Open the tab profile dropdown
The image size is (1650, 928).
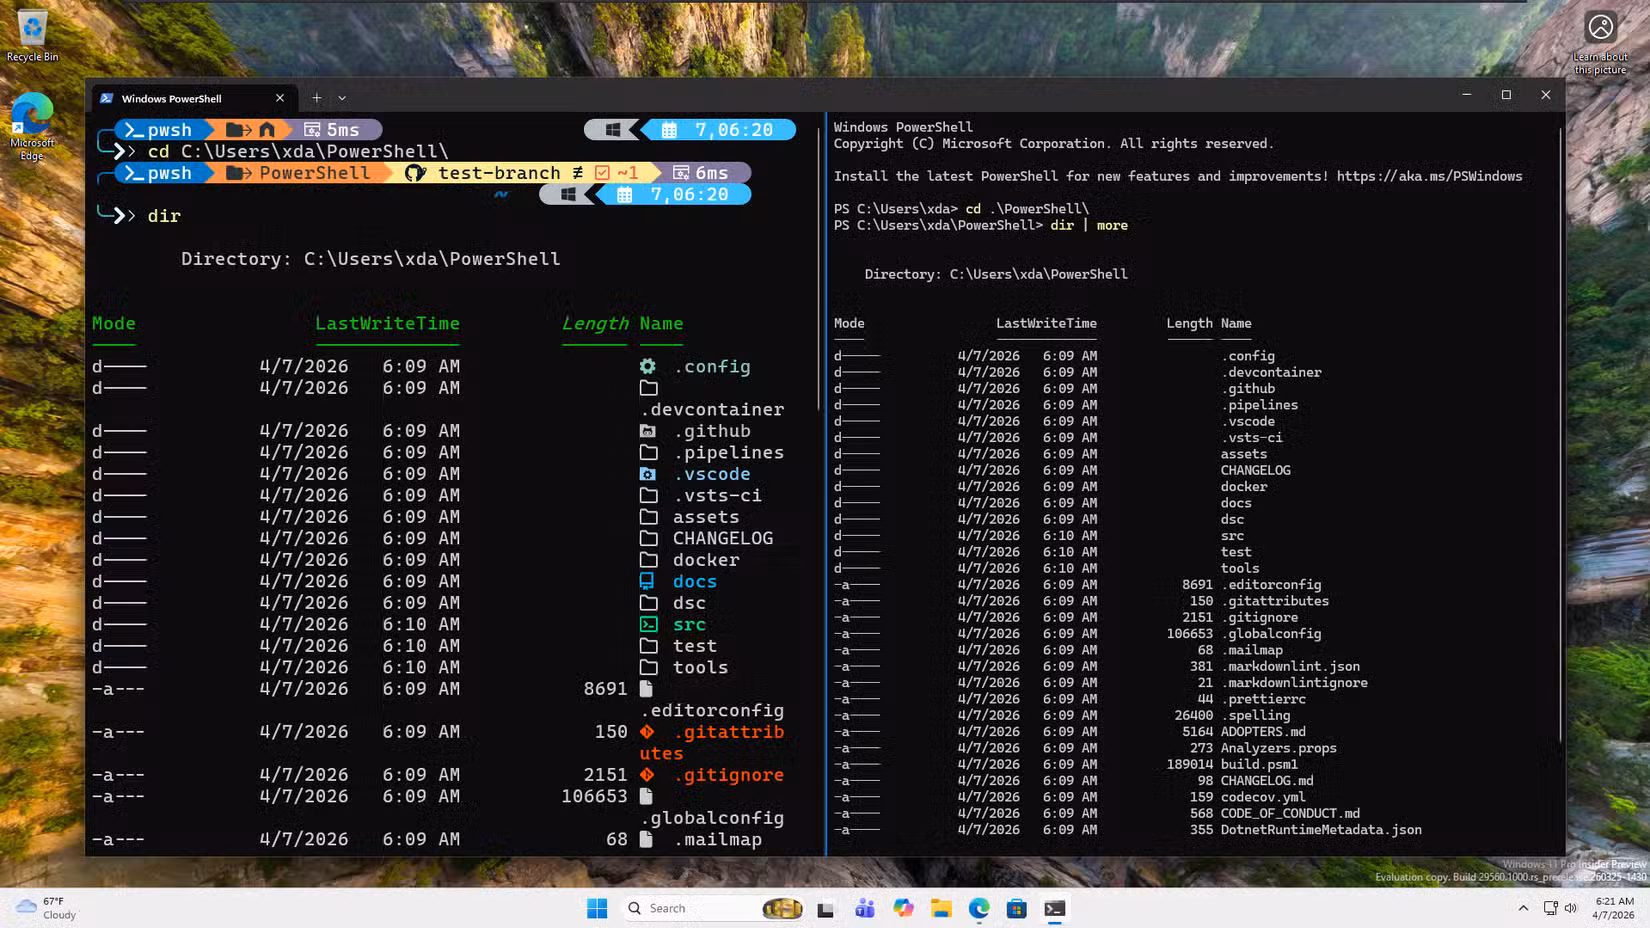click(x=342, y=98)
